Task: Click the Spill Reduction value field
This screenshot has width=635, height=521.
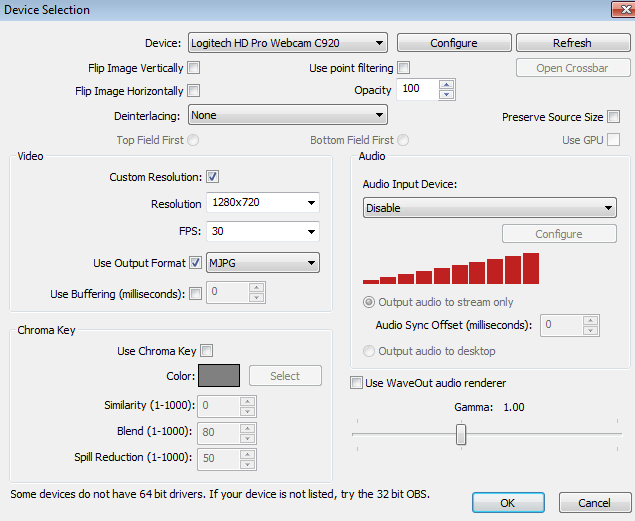Action: coord(219,459)
